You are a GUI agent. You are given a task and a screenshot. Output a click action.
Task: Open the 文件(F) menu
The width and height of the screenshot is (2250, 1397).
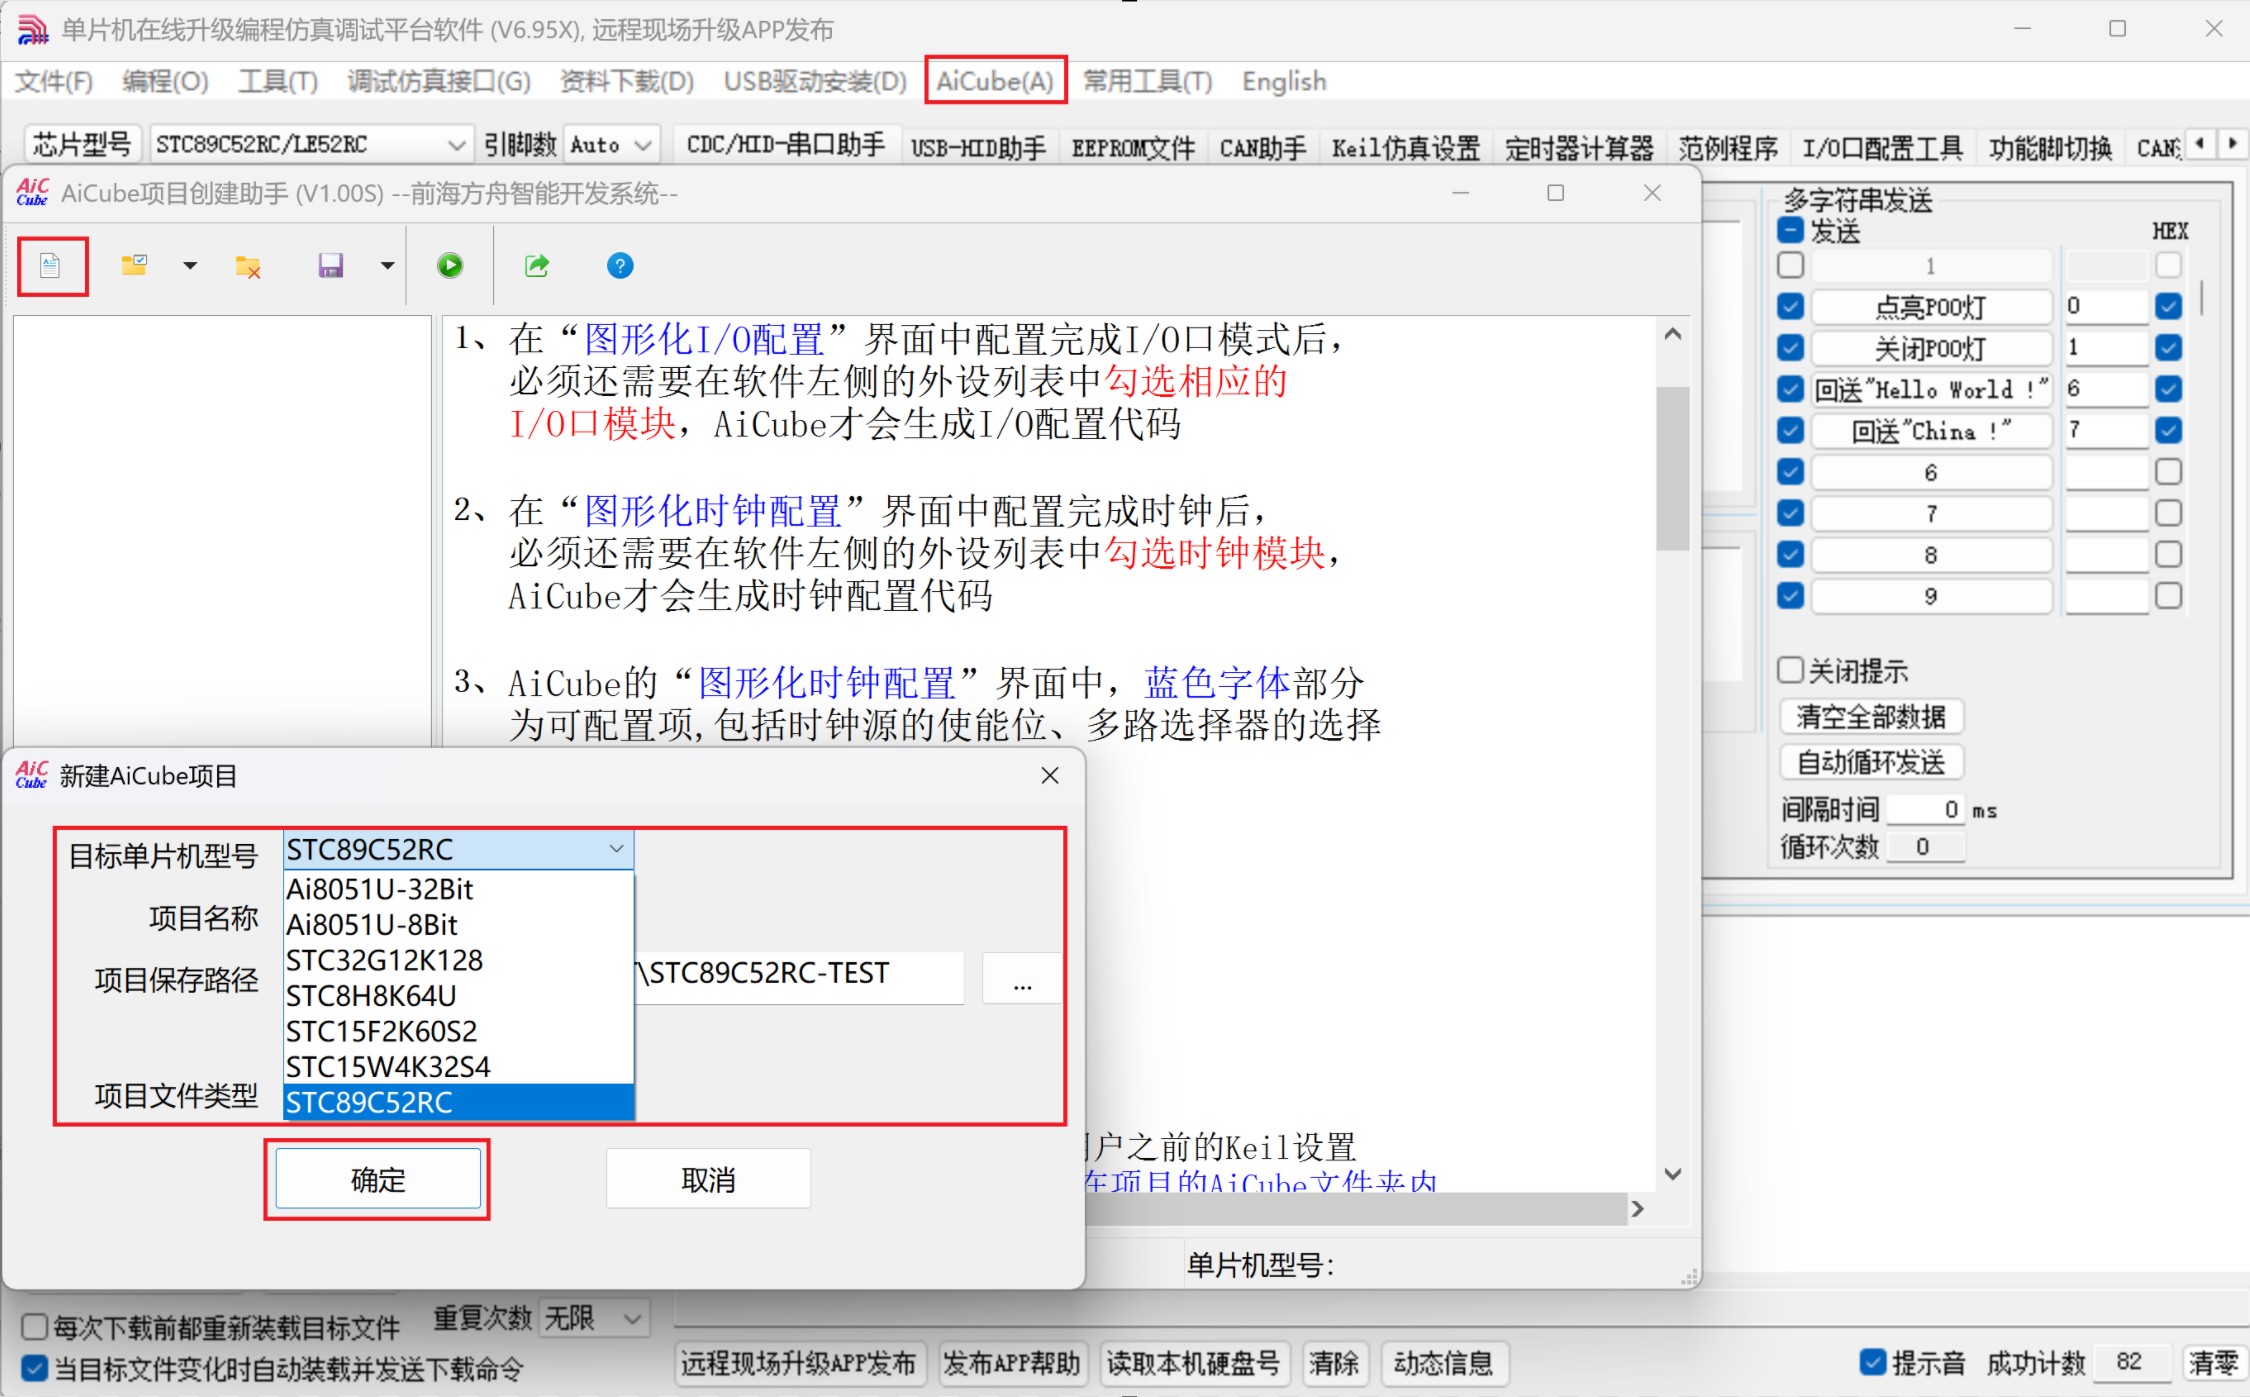click(54, 81)
